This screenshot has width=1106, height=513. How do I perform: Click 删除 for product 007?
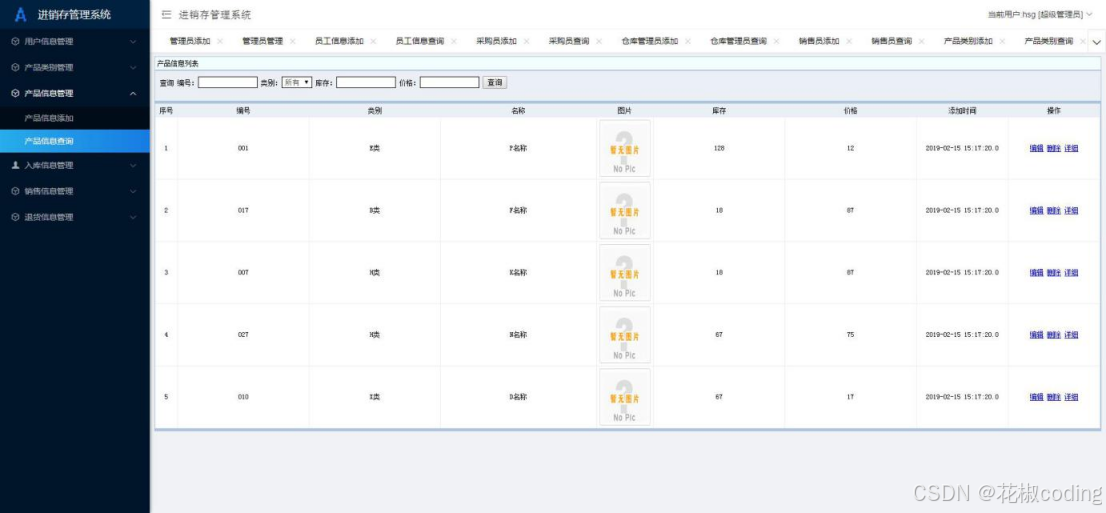point(1054,273)
